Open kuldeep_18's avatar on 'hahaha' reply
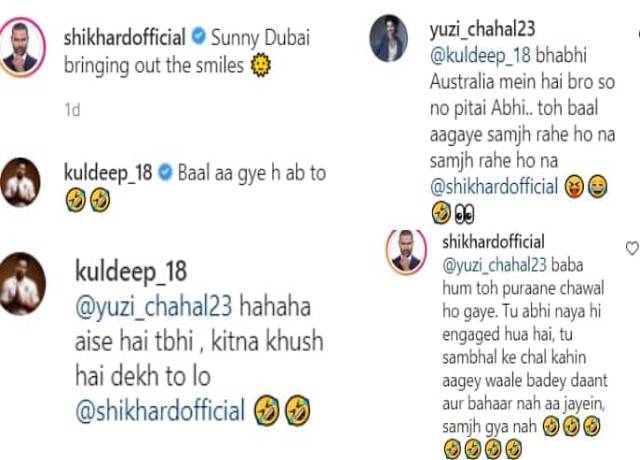The width and height of the screenshot is (640, 460). click(22, 284)
